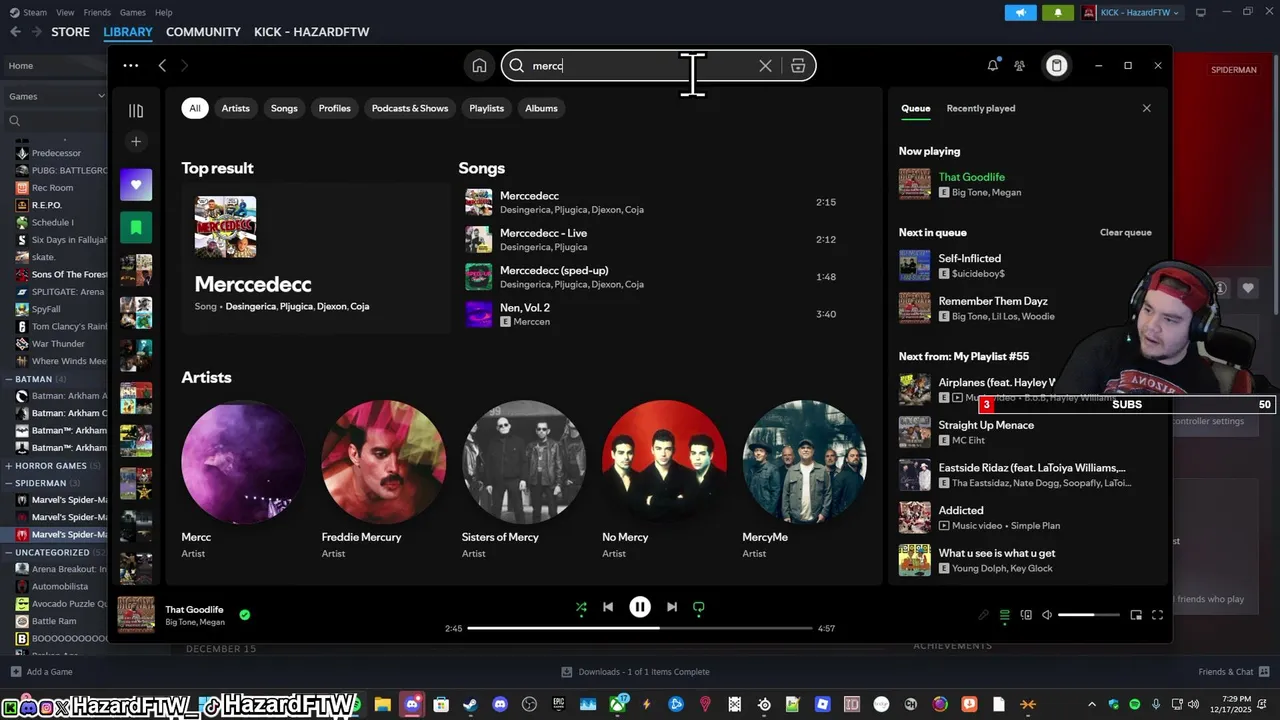
Task: Open the Miniplayer icon
Action: pyautogui.click(x=1136, y=615)
